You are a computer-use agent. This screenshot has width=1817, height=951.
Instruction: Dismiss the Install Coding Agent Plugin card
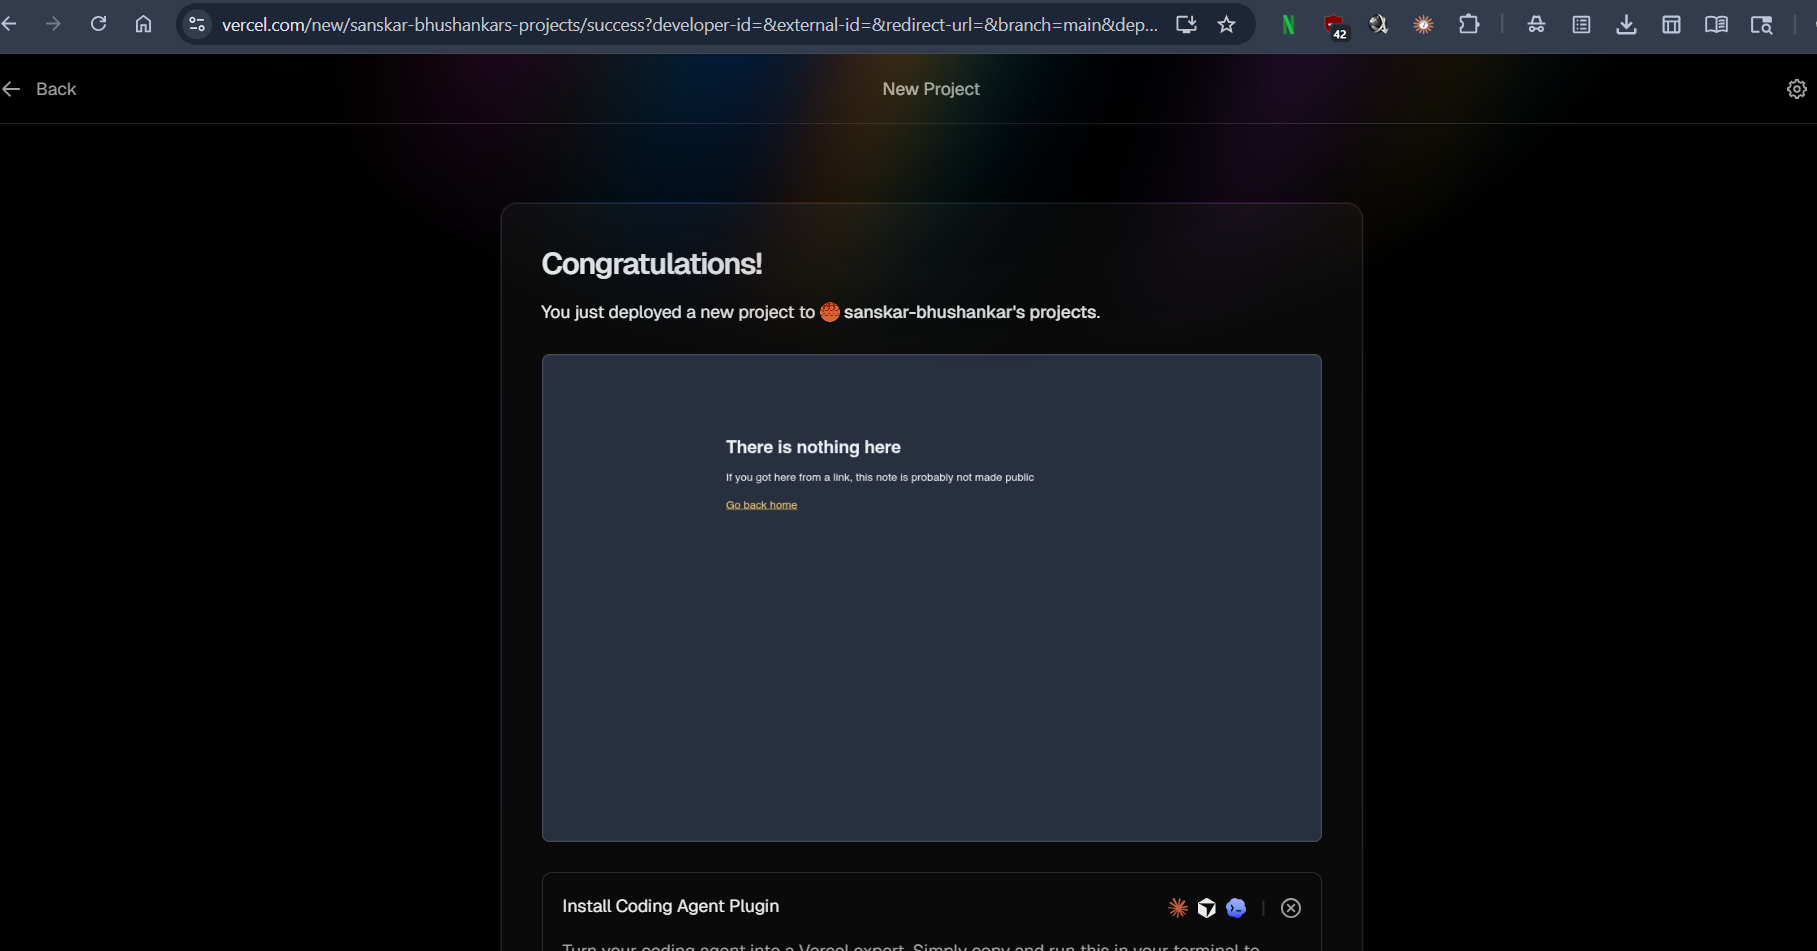coord(1291,908)
